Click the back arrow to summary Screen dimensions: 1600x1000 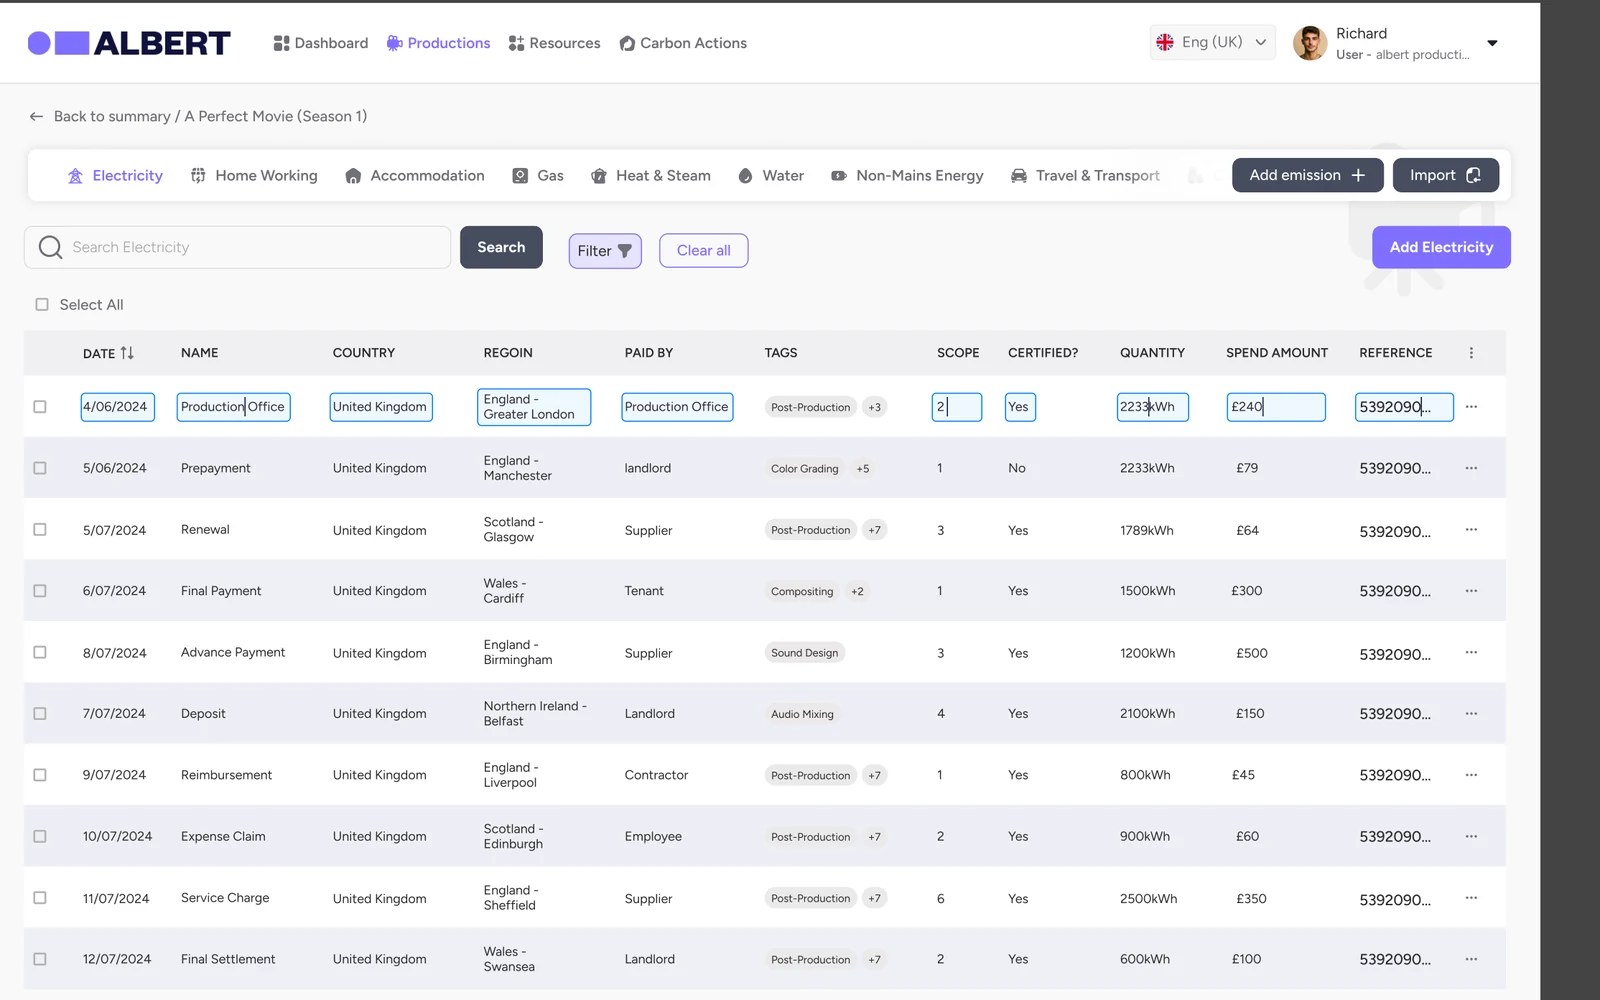tap(36, 116)
